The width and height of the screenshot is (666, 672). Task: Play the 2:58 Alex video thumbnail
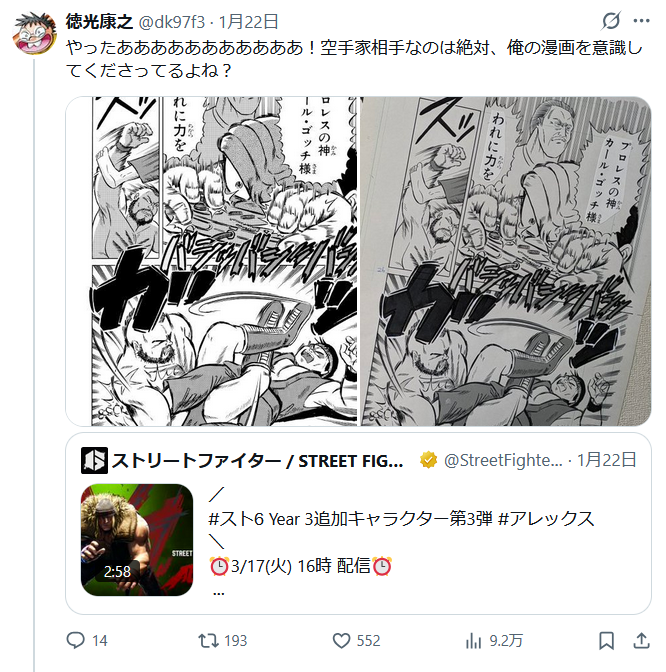pyautogui.click(x=137, y=540)
